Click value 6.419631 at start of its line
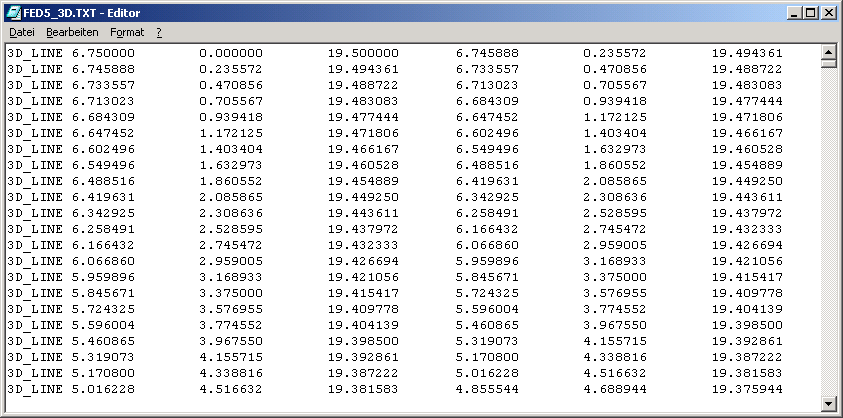Viewport: 843px width, 418px height. coord(103,197)
